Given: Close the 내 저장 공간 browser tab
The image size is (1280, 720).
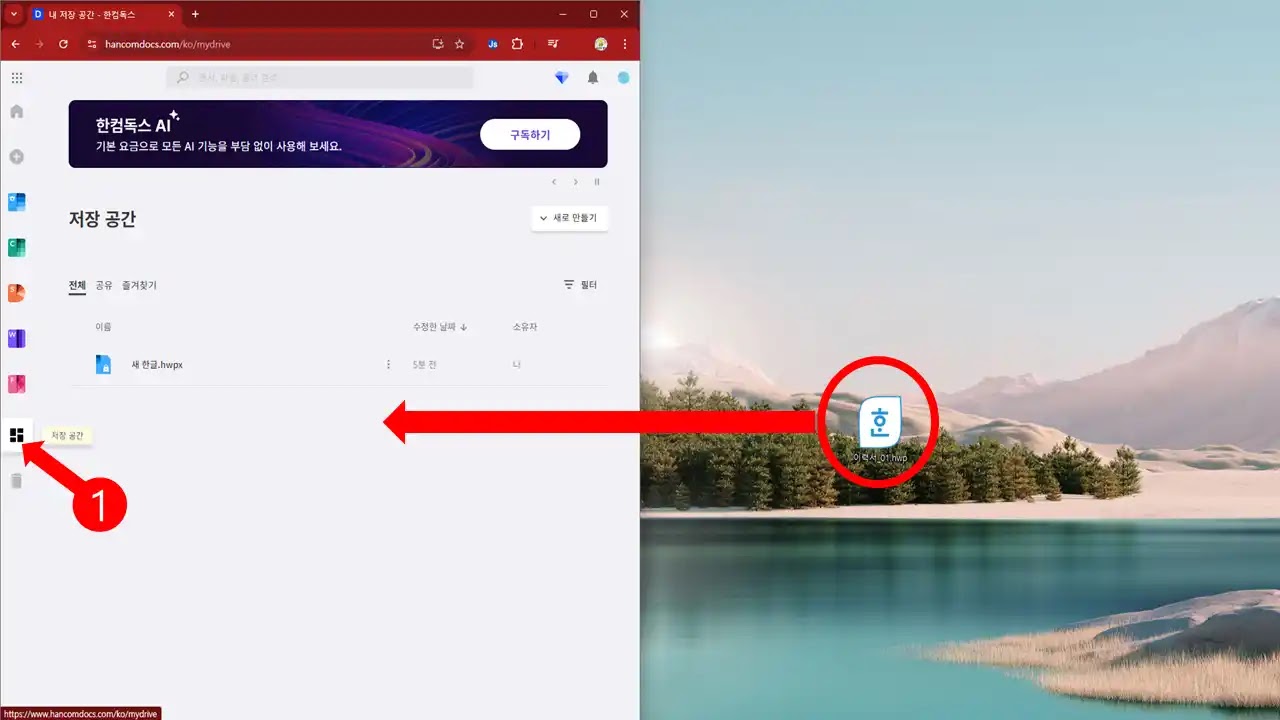Looking at the screenshot, I should pos(169,14).
